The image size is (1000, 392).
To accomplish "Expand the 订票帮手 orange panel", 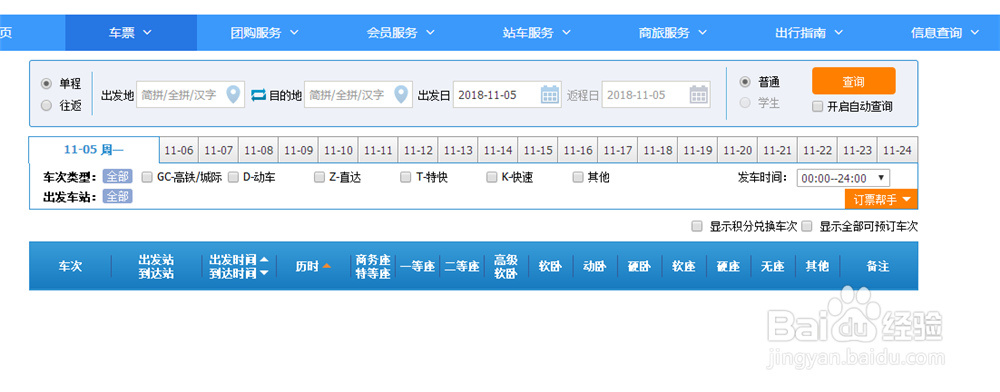I will 881,200.
